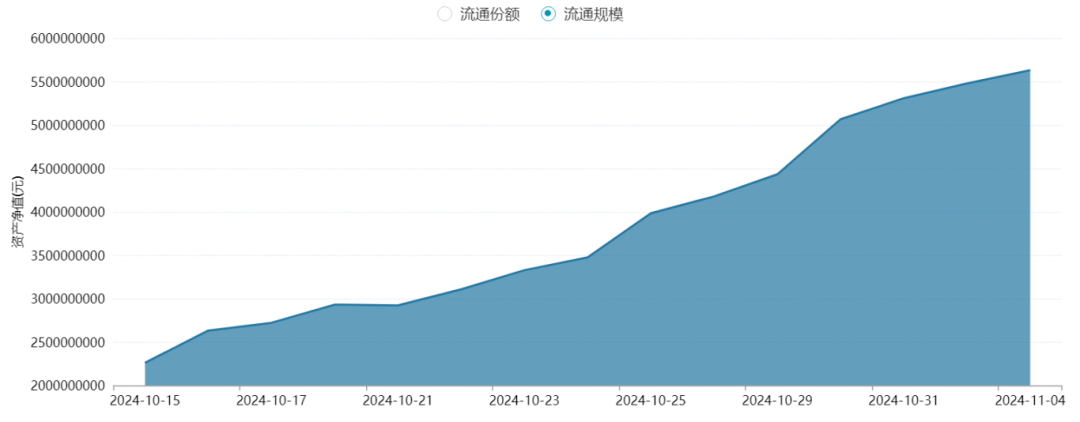Click the 2500000000 y-axis value
Screen dimensions: 1080x422
point(68,342)
